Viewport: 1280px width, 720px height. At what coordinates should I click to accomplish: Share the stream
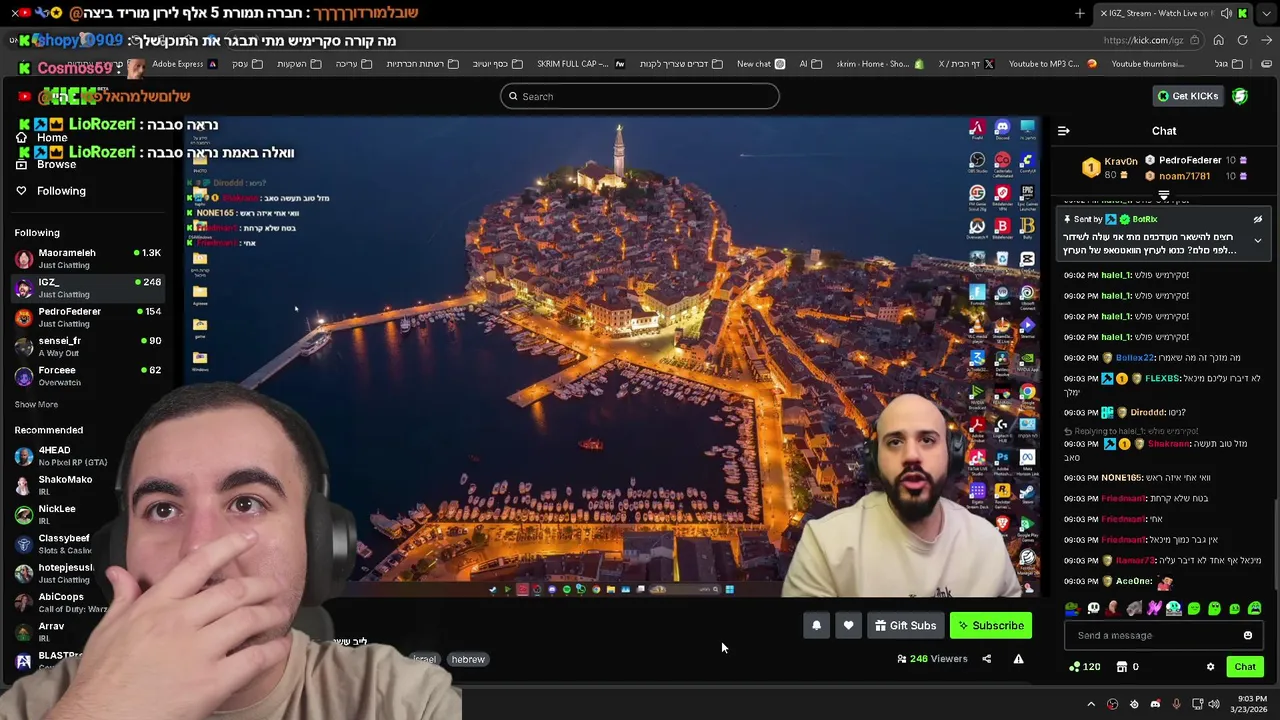[986, 659]
